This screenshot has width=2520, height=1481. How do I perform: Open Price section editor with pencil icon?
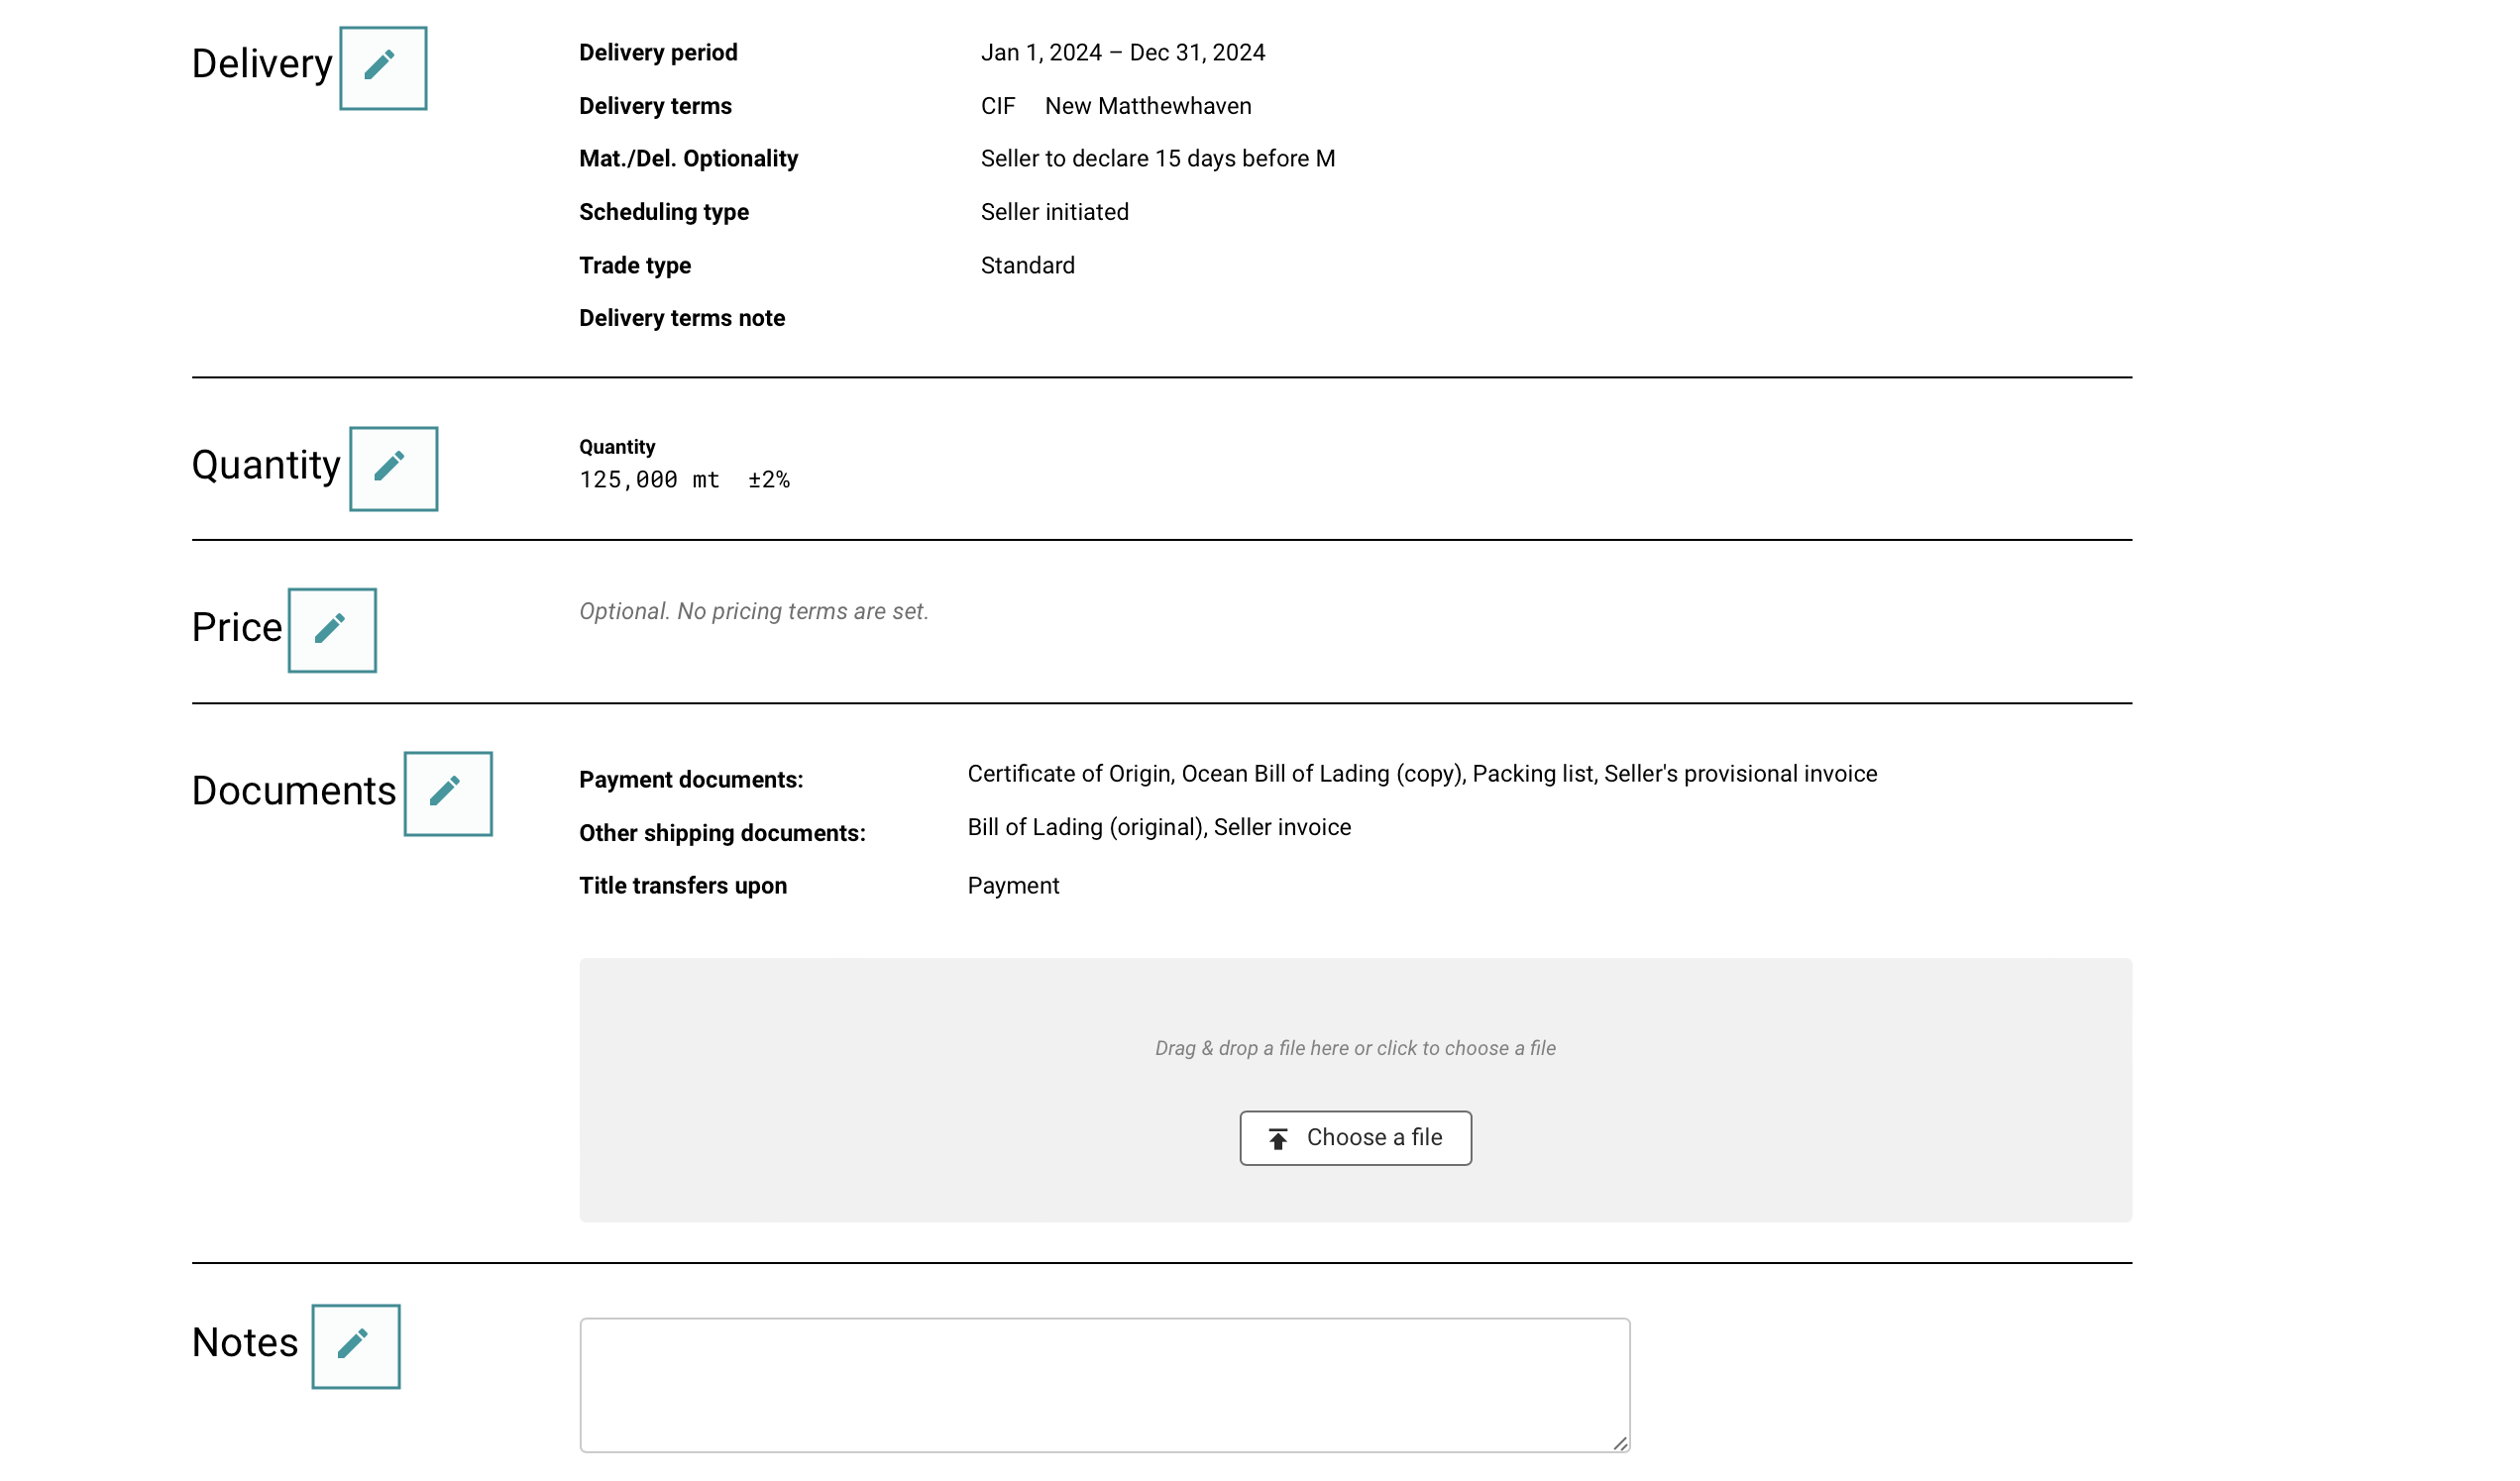click(332, 630)
